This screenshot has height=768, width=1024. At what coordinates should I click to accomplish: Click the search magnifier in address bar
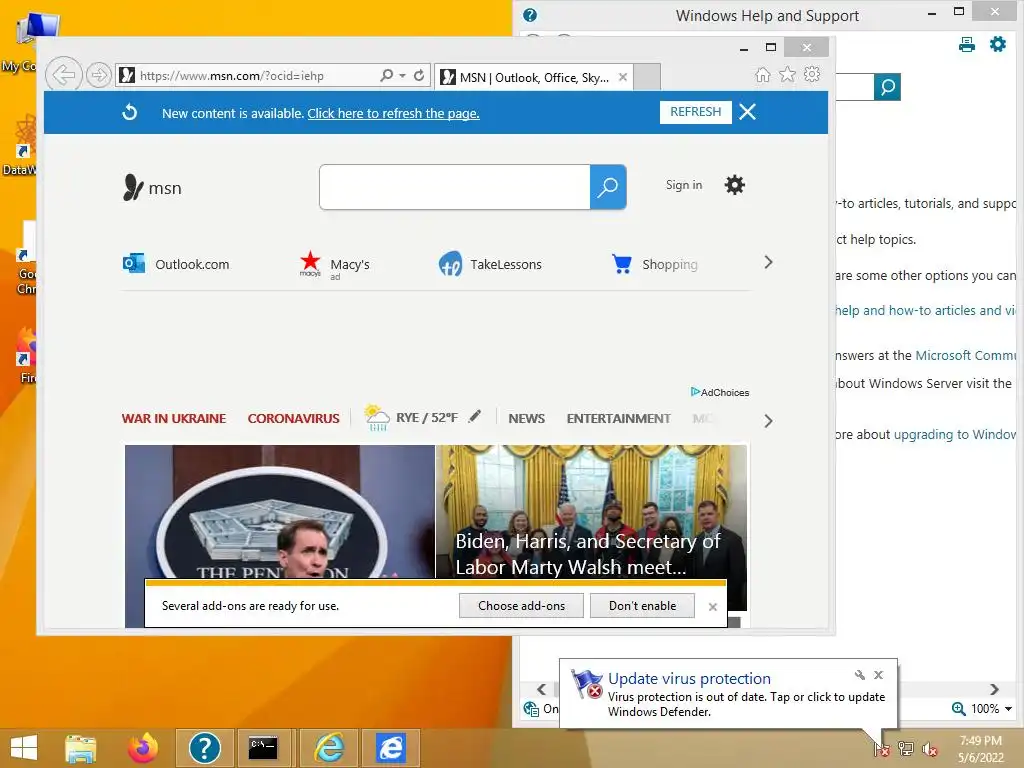click(x=387, y=76)
